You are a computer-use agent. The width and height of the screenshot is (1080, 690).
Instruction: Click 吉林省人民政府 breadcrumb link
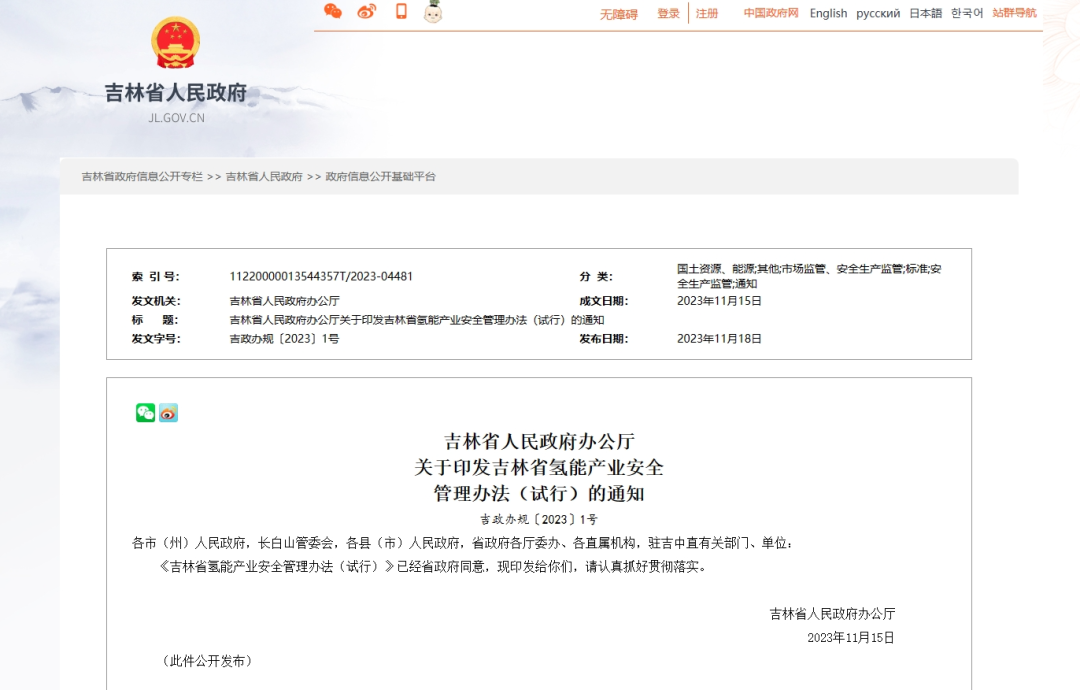264,177
